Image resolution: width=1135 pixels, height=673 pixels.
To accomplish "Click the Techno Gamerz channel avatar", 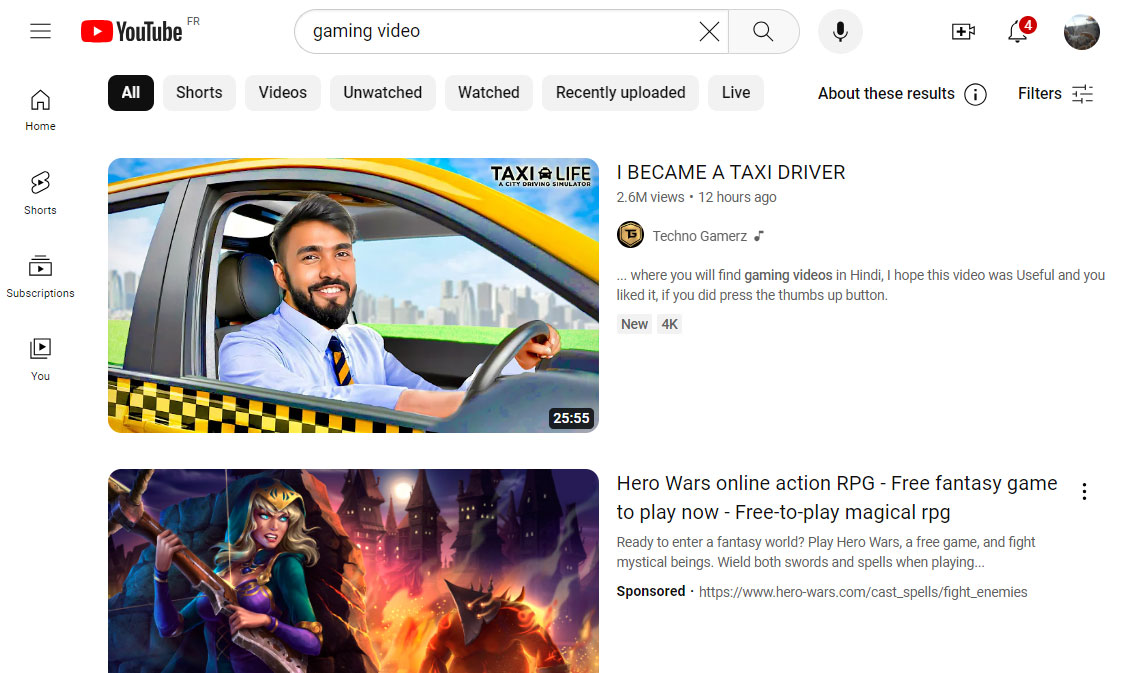I will coord(630,234).
